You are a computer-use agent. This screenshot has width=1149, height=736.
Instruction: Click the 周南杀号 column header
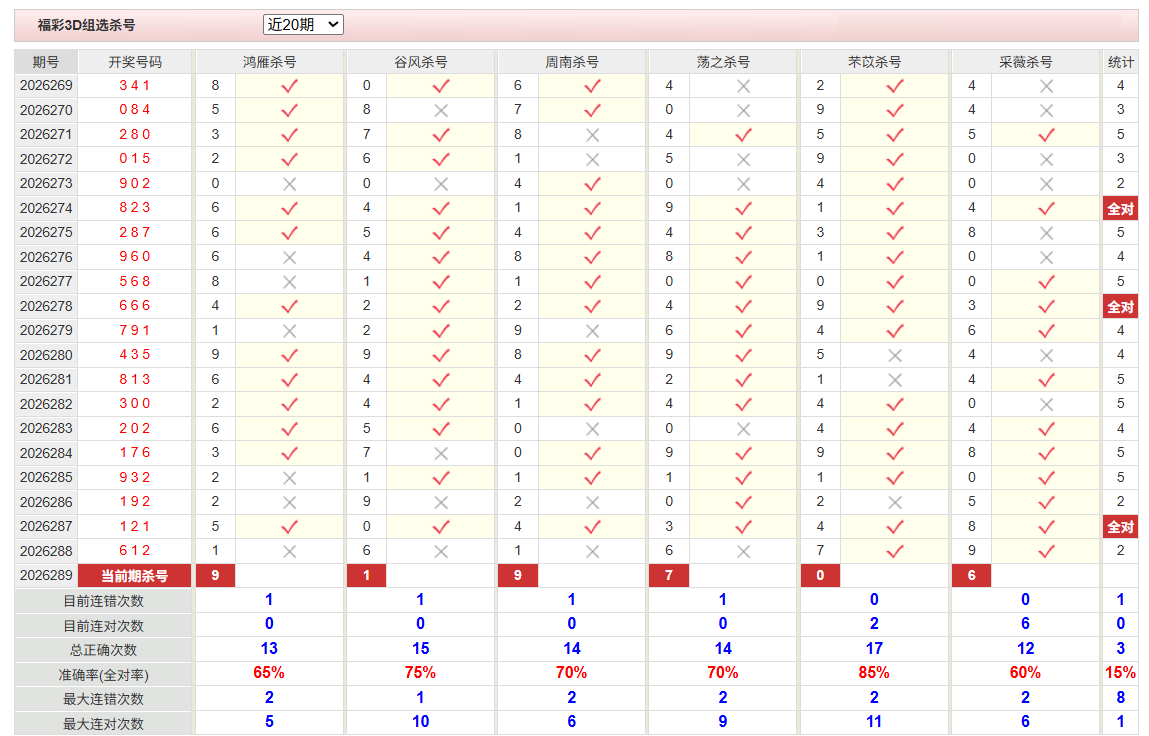(572, 62)
